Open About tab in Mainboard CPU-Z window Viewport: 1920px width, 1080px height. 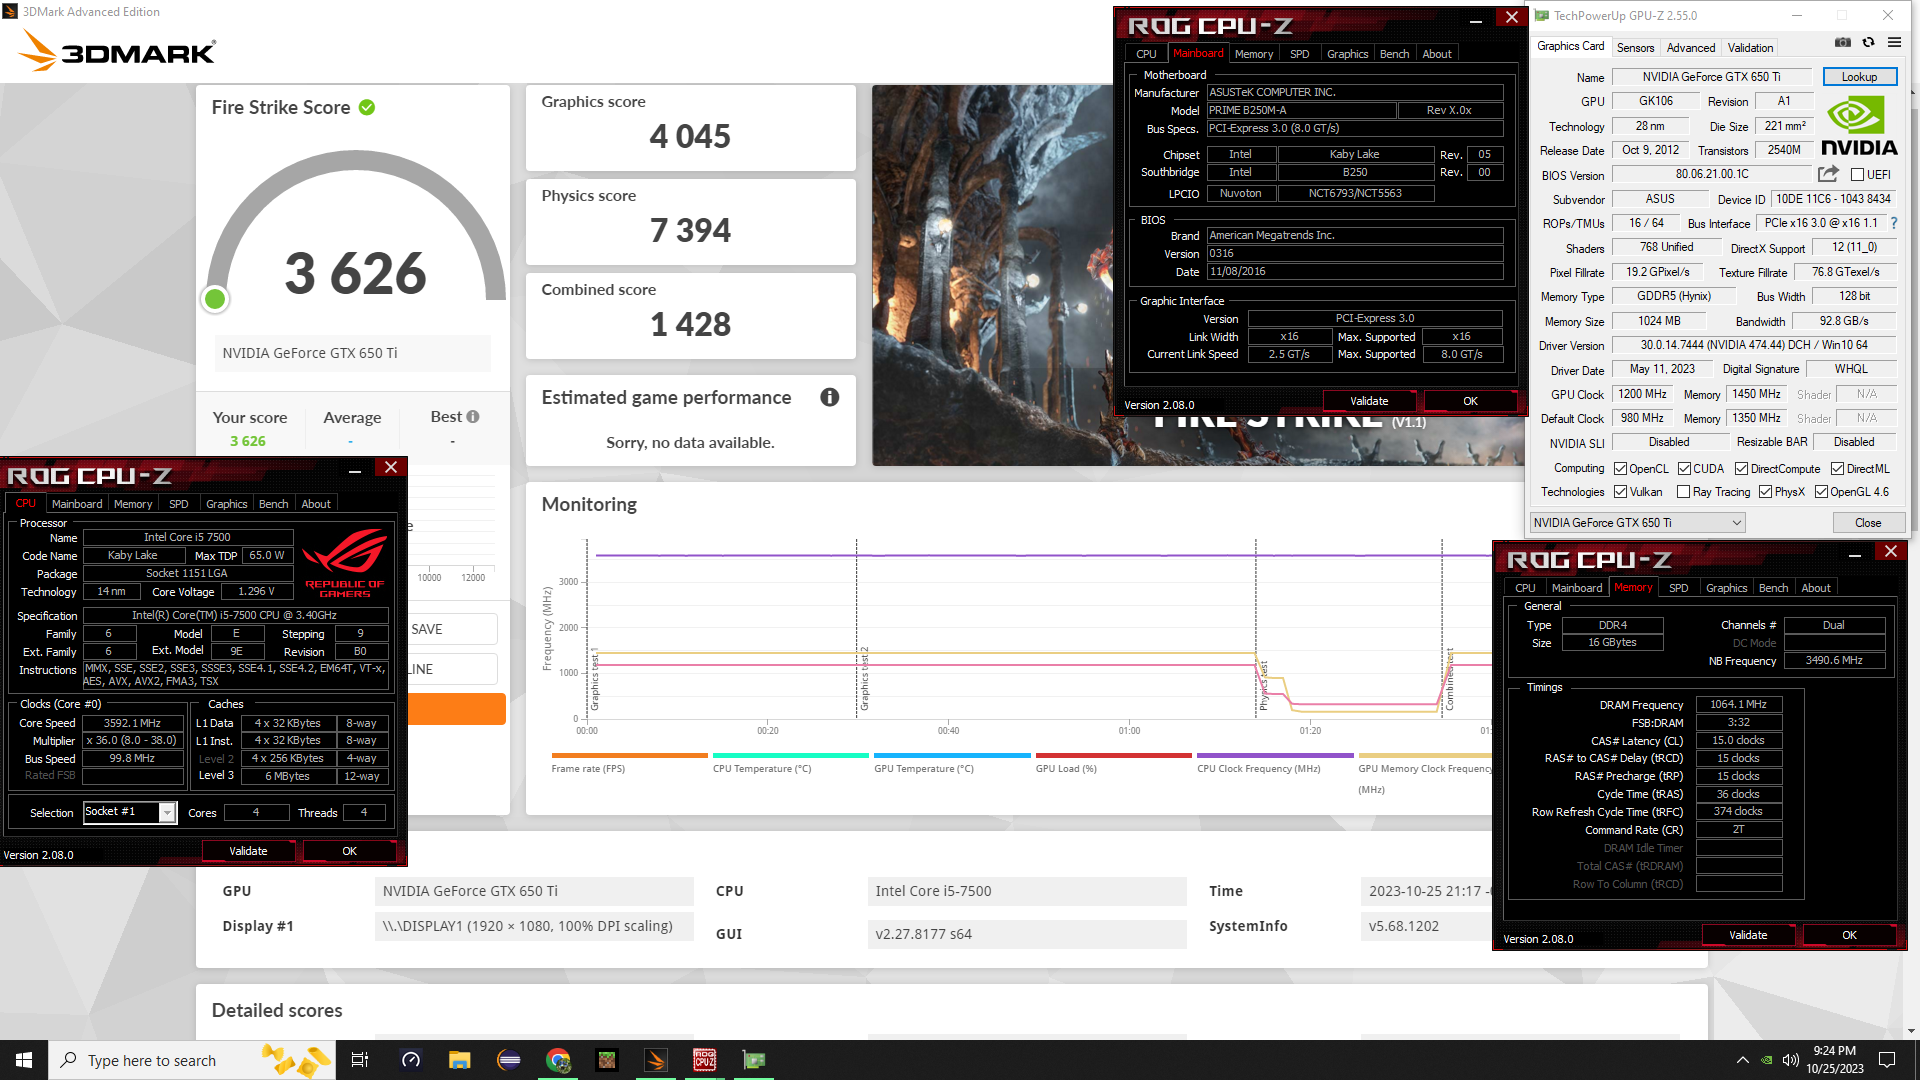pyautogui.click(x=1437, y=54)
